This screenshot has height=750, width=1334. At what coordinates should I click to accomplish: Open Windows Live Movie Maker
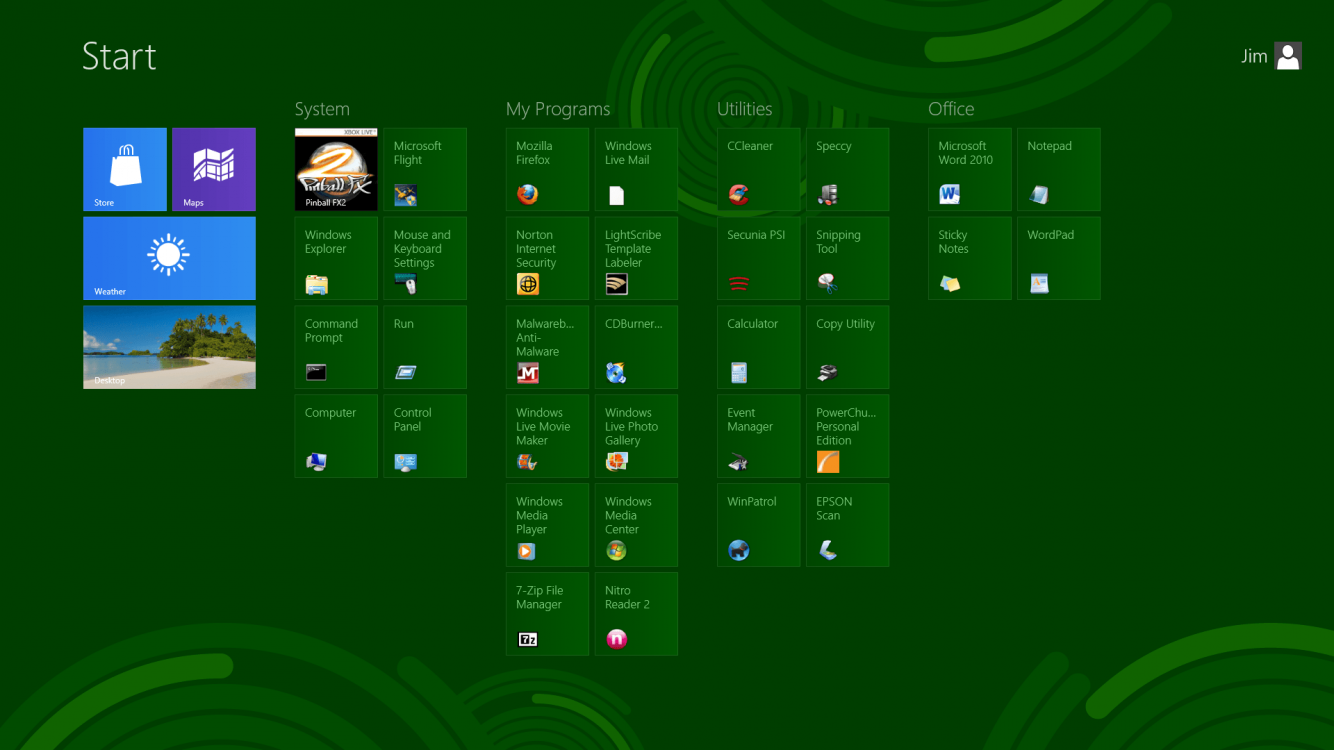coord(547,436)
